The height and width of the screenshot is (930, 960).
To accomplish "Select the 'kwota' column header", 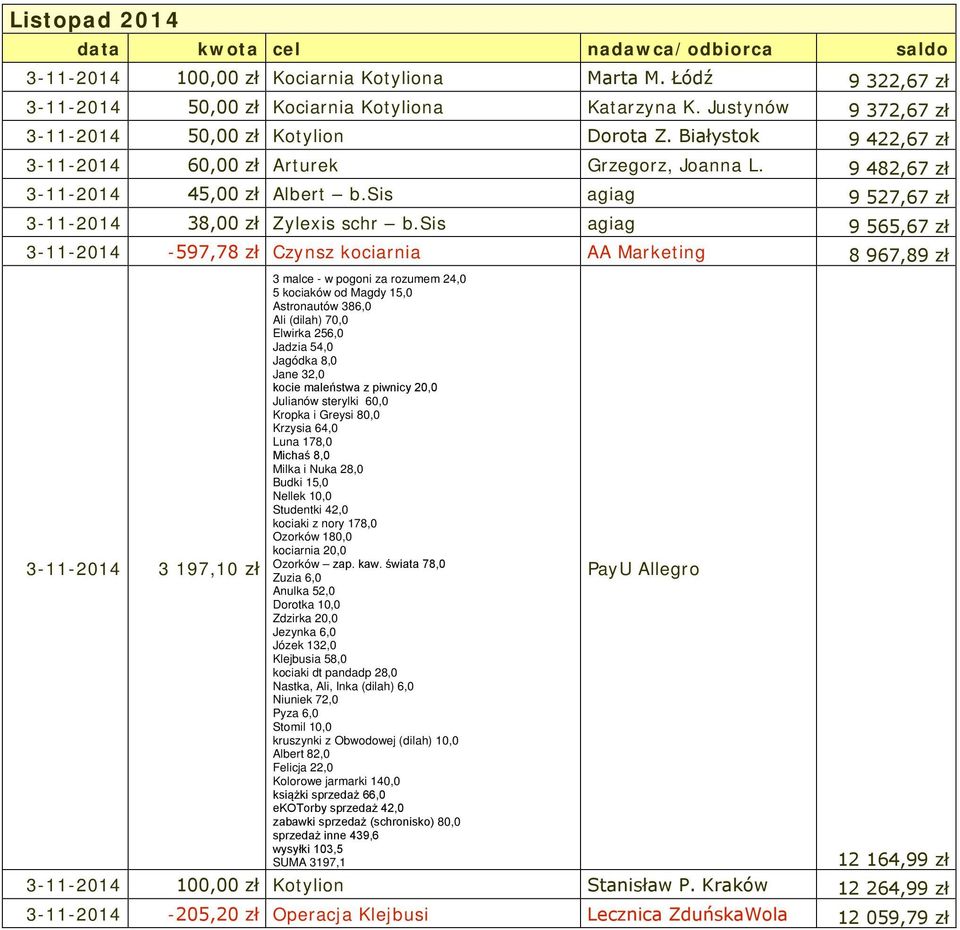I will coord(228,49).
